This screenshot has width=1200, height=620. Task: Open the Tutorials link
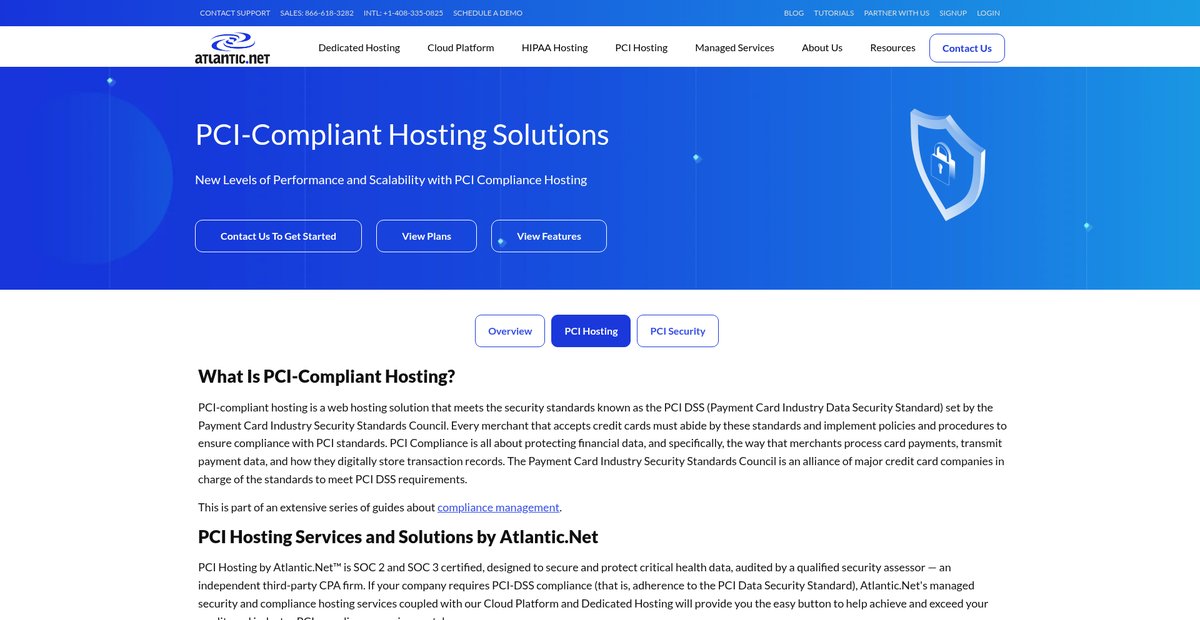pos(834,13)
